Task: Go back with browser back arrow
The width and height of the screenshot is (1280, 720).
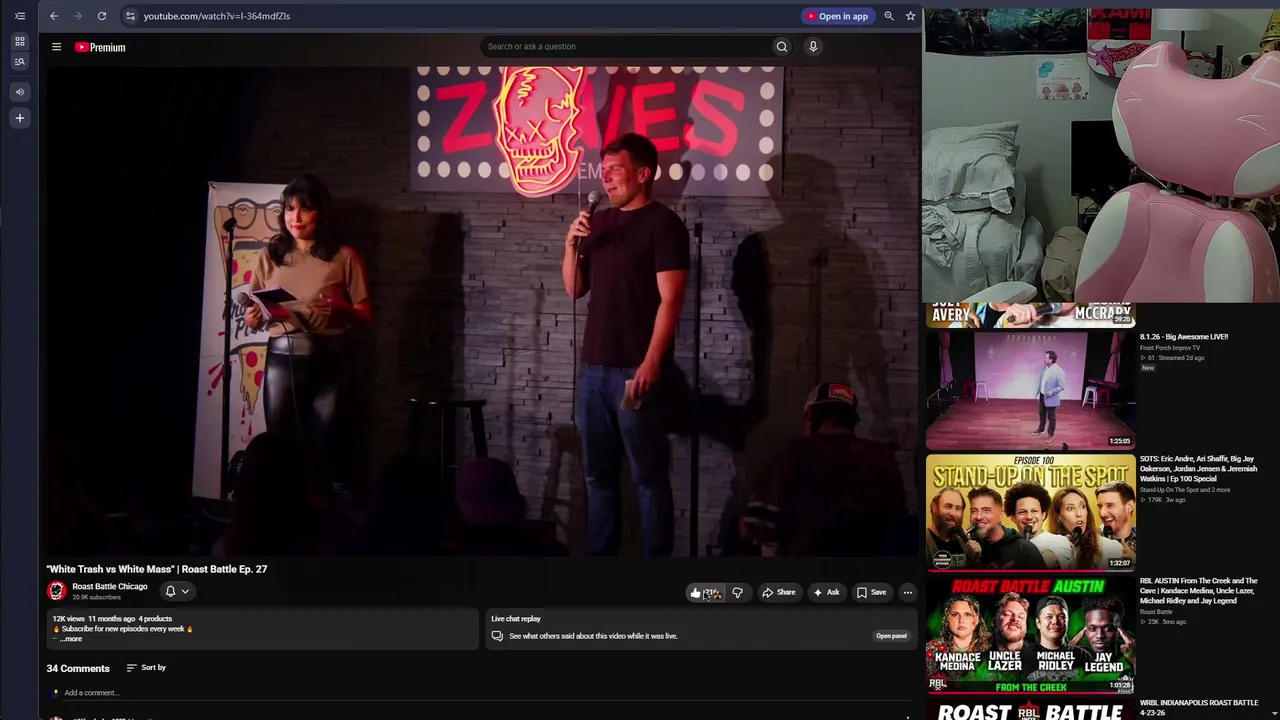Action: (54, 16)
